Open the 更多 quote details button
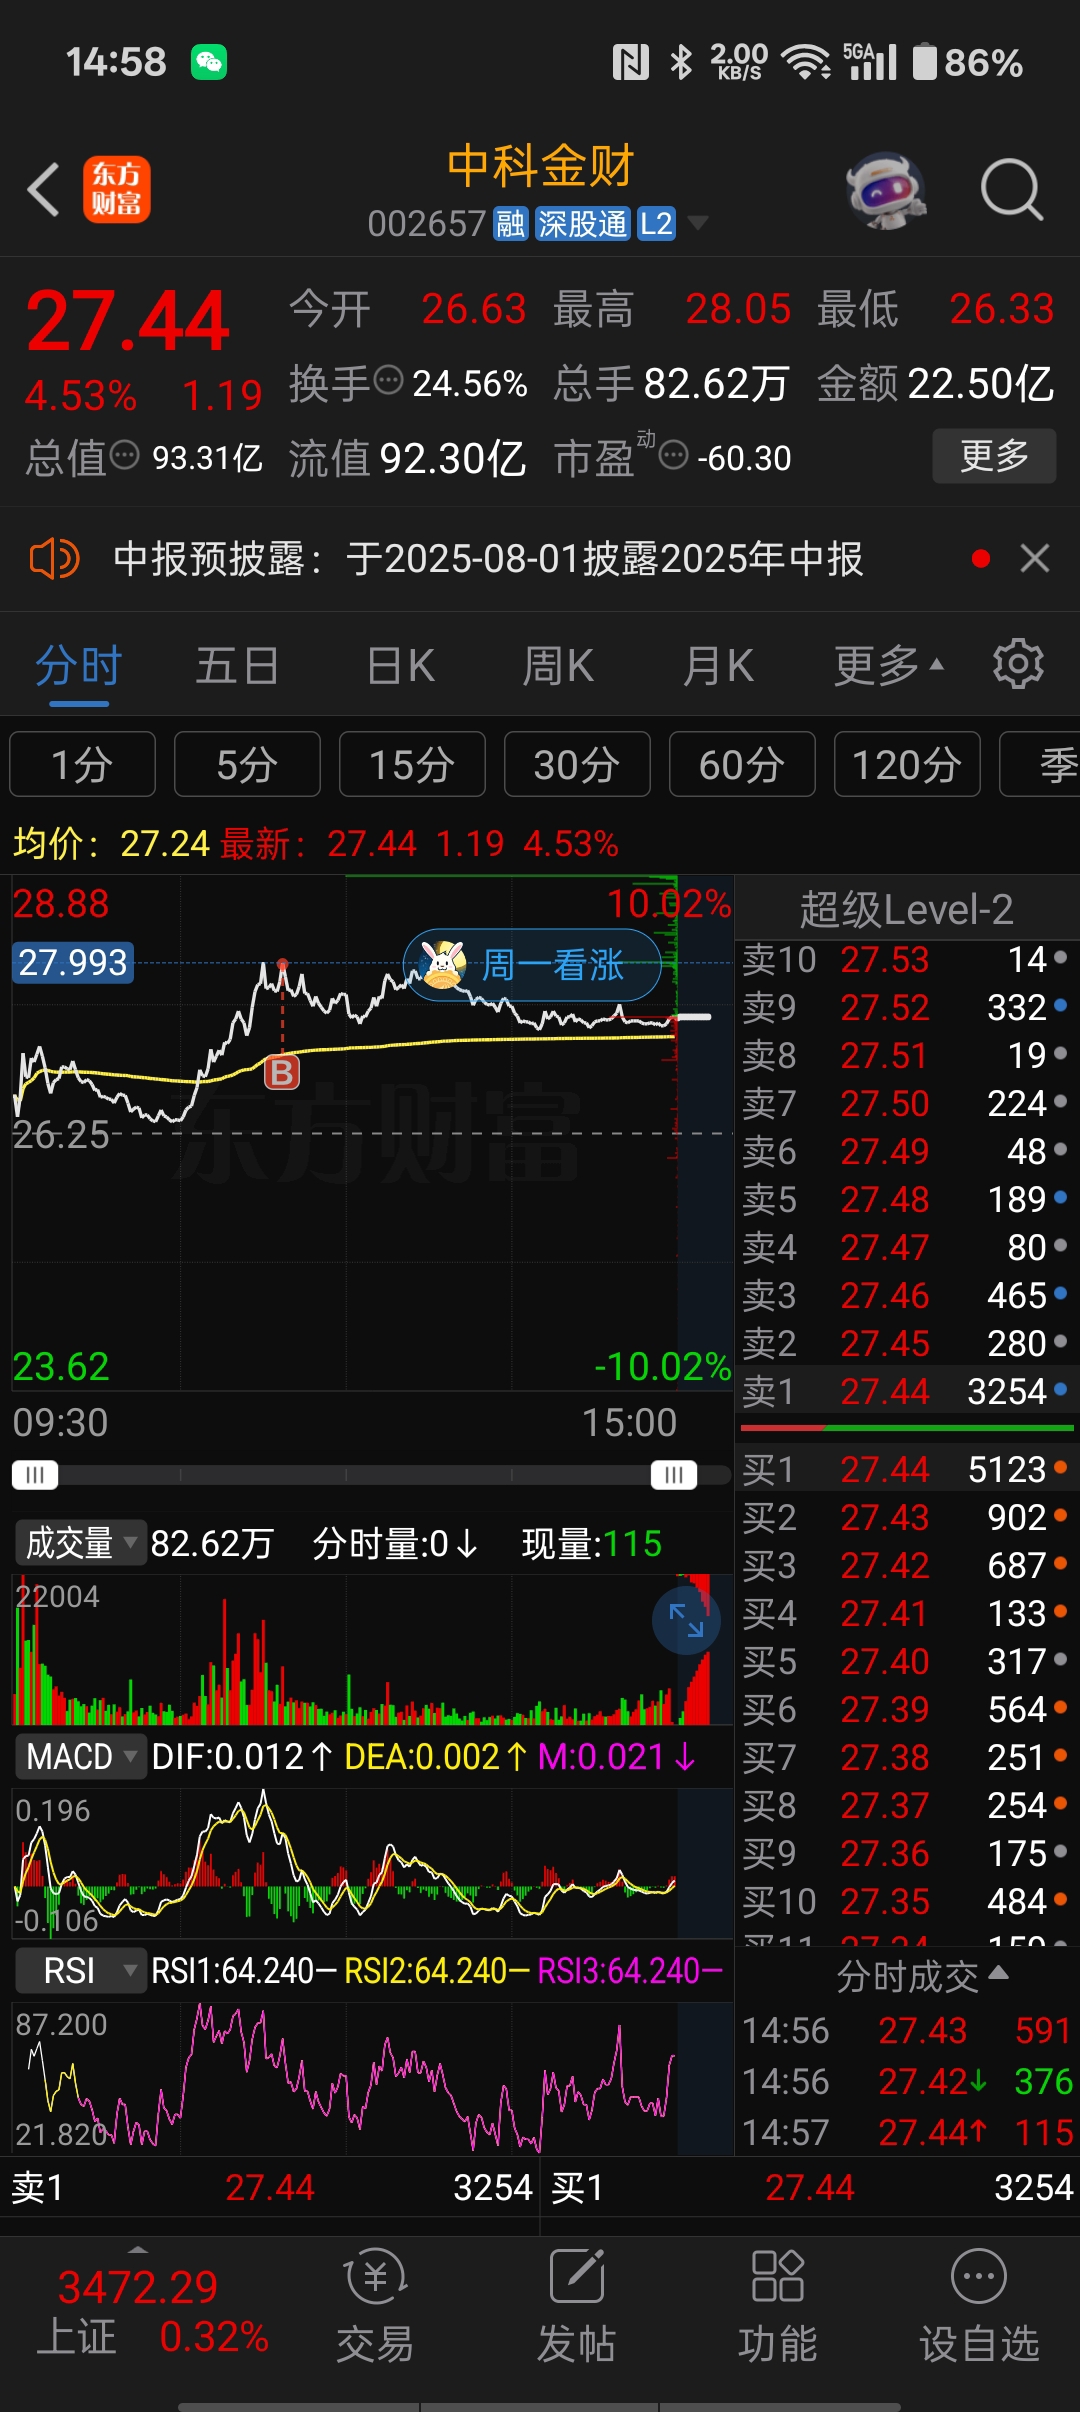This screenshot has width=1080, height=2412. [x=994, y=456]
